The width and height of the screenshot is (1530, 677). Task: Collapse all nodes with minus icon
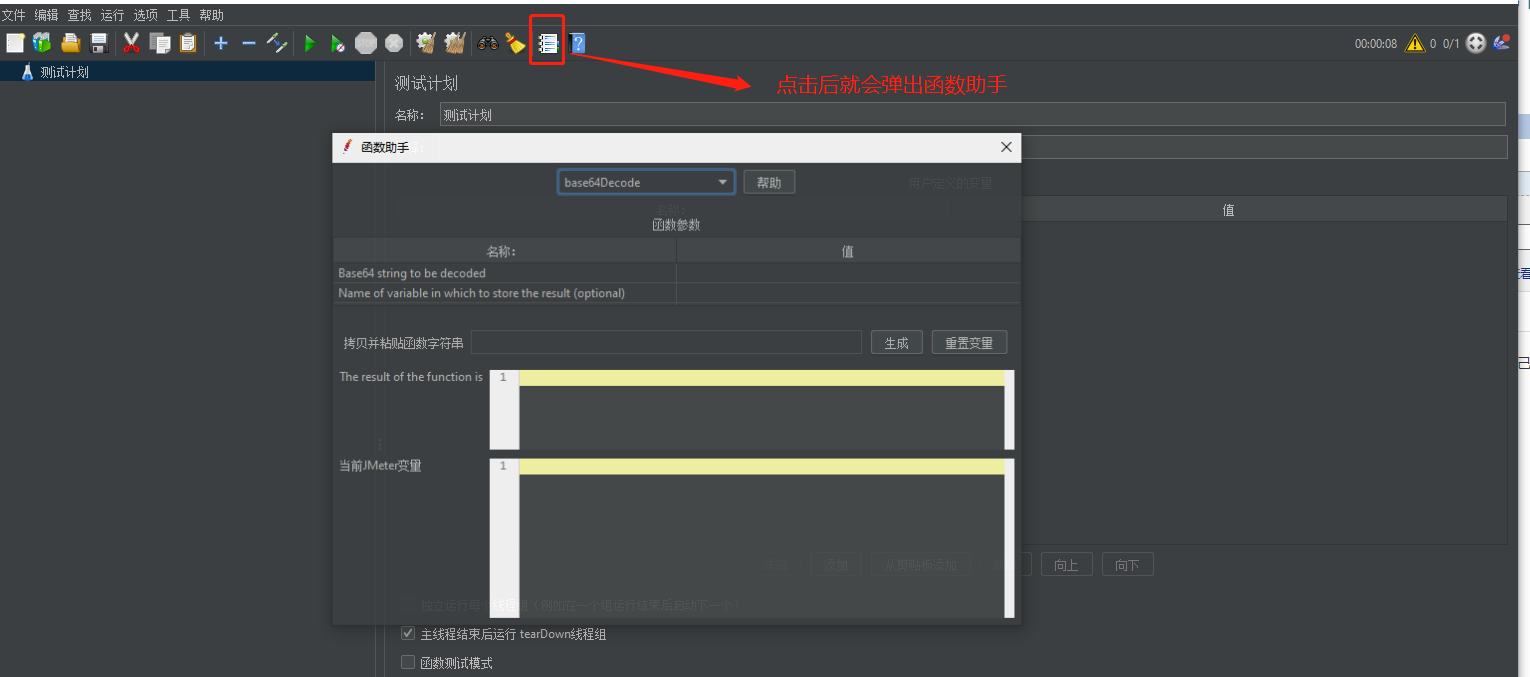(x=249, y=43)
